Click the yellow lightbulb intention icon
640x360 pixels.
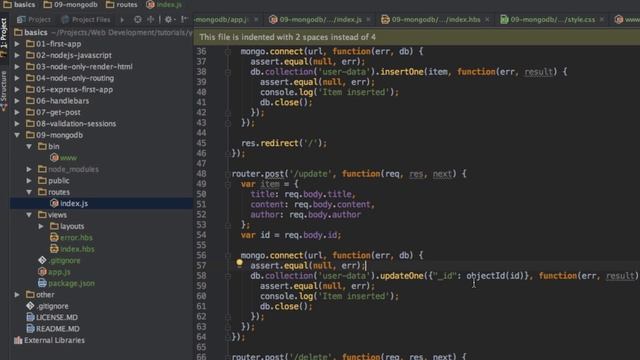tap(240, 263)
